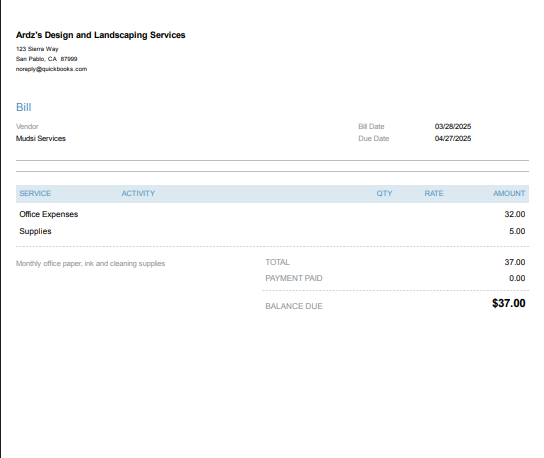Image resolution: width=544 pixels, height=458 pixels.
Task: Select the vendor name Mudsi Services
Action: (x=41, y=138)
